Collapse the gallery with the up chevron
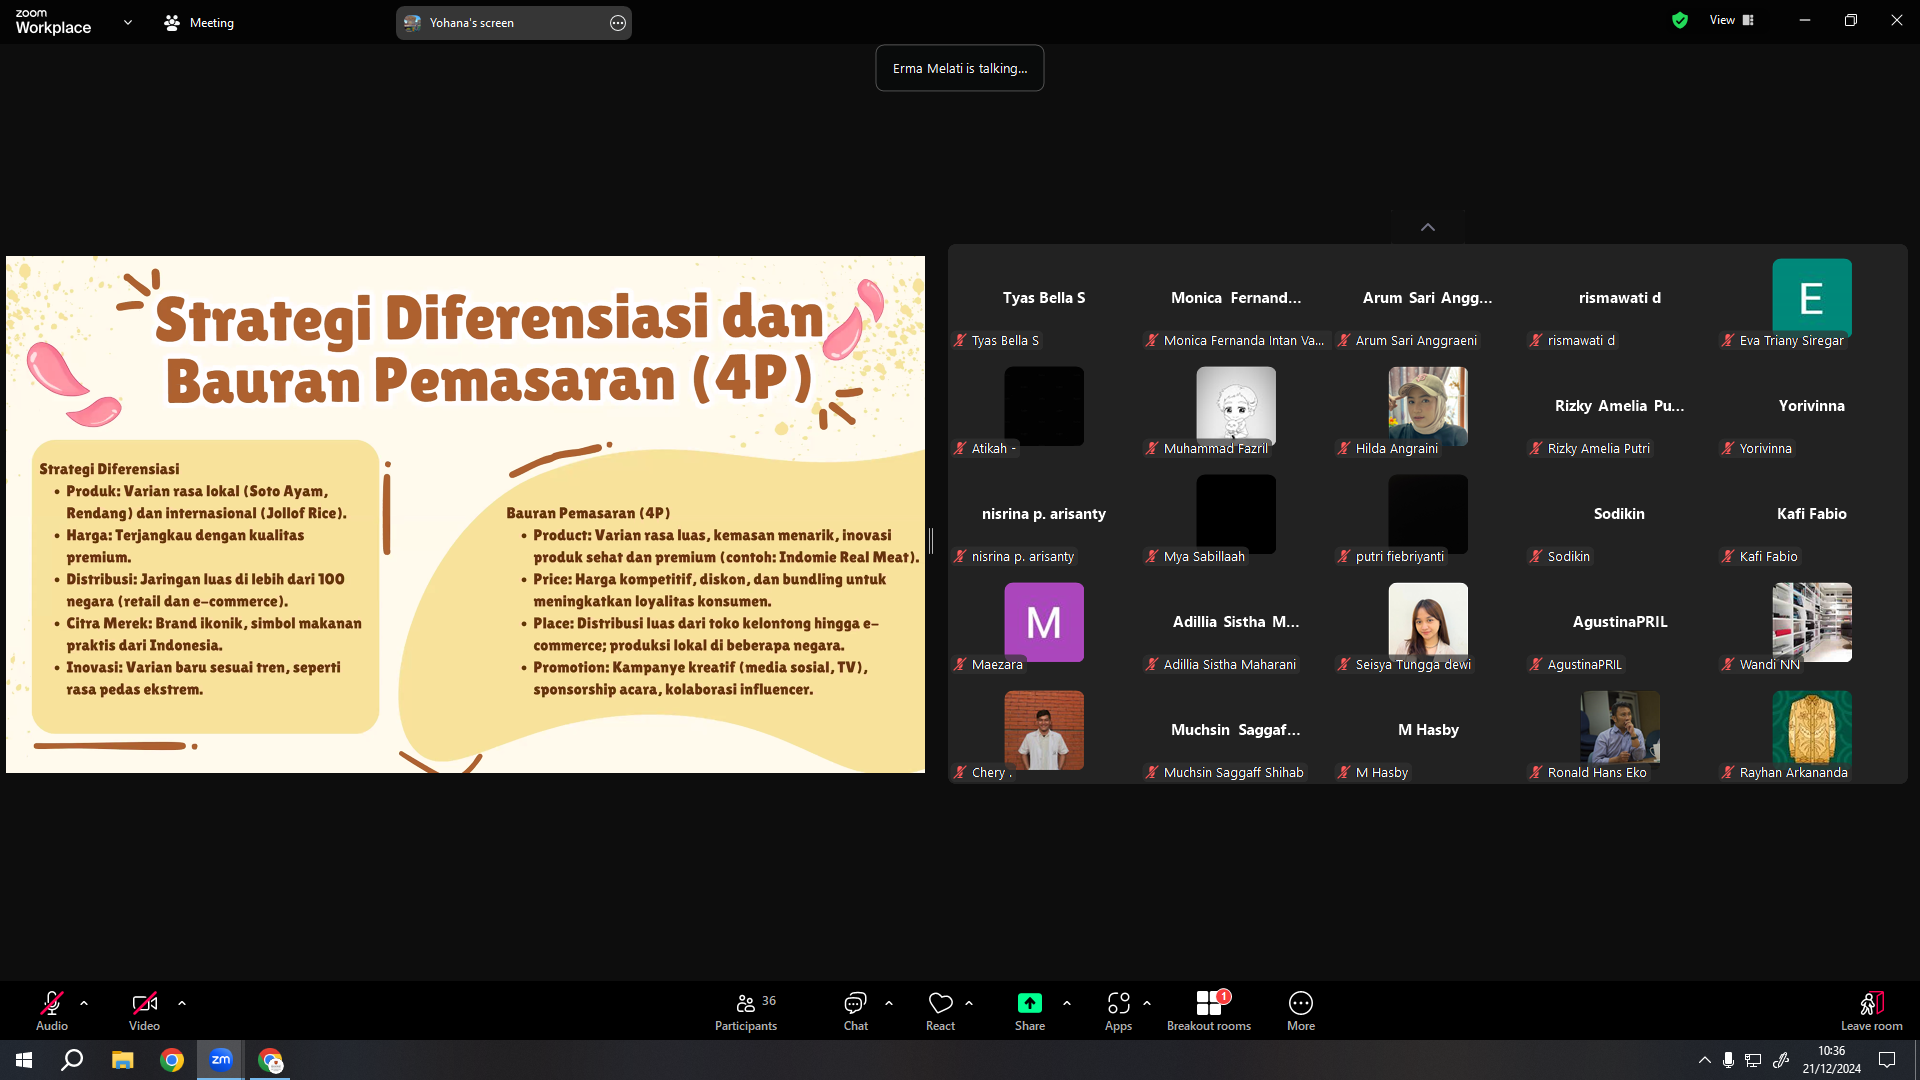The height and width of the screenshot is (1080, 1920). 1428,227
